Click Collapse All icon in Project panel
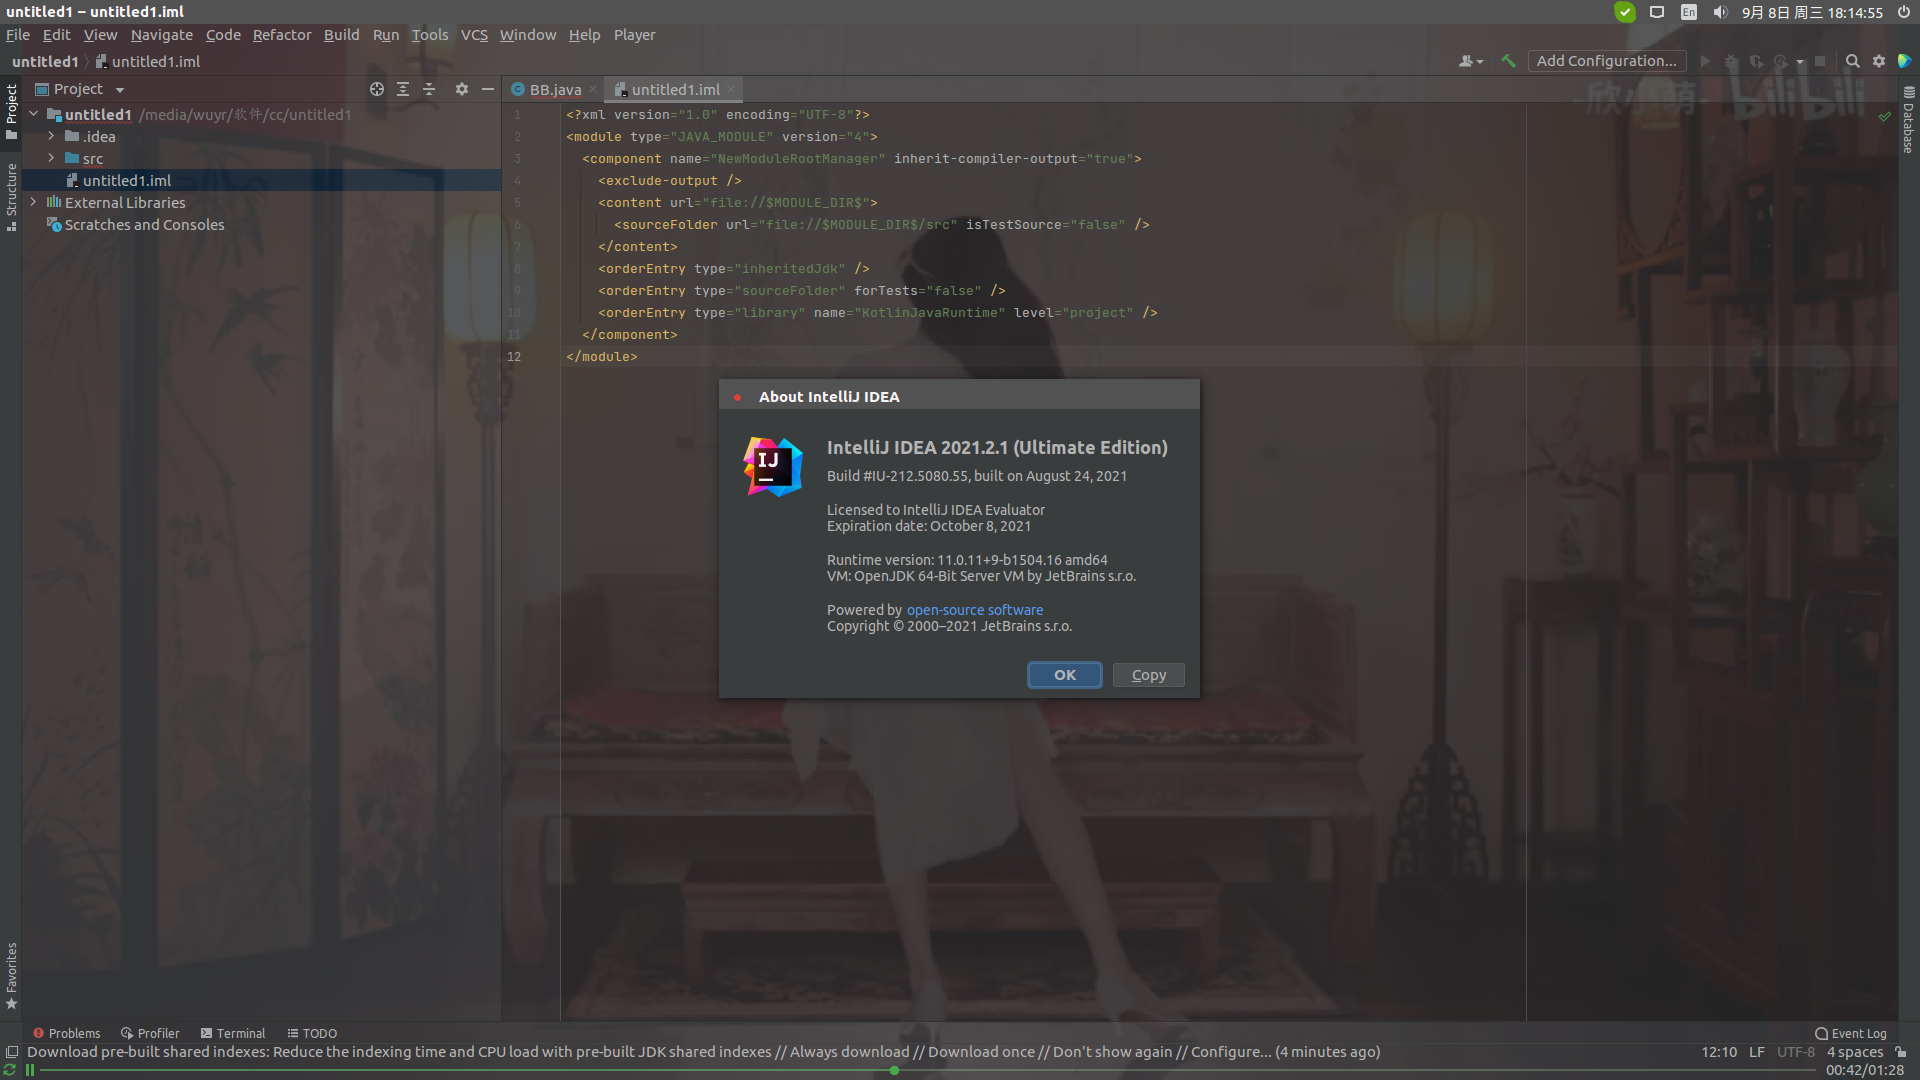The width and height of the screenshot is (1920, 1080). 429,89
